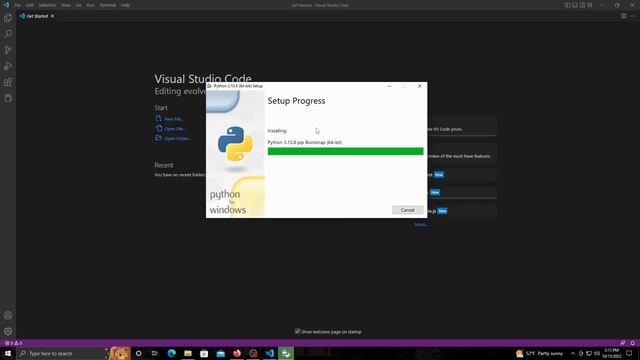640x360 pixels.
Task: Open the Selection menu in VS Code
Action: [x=47, y=5]
